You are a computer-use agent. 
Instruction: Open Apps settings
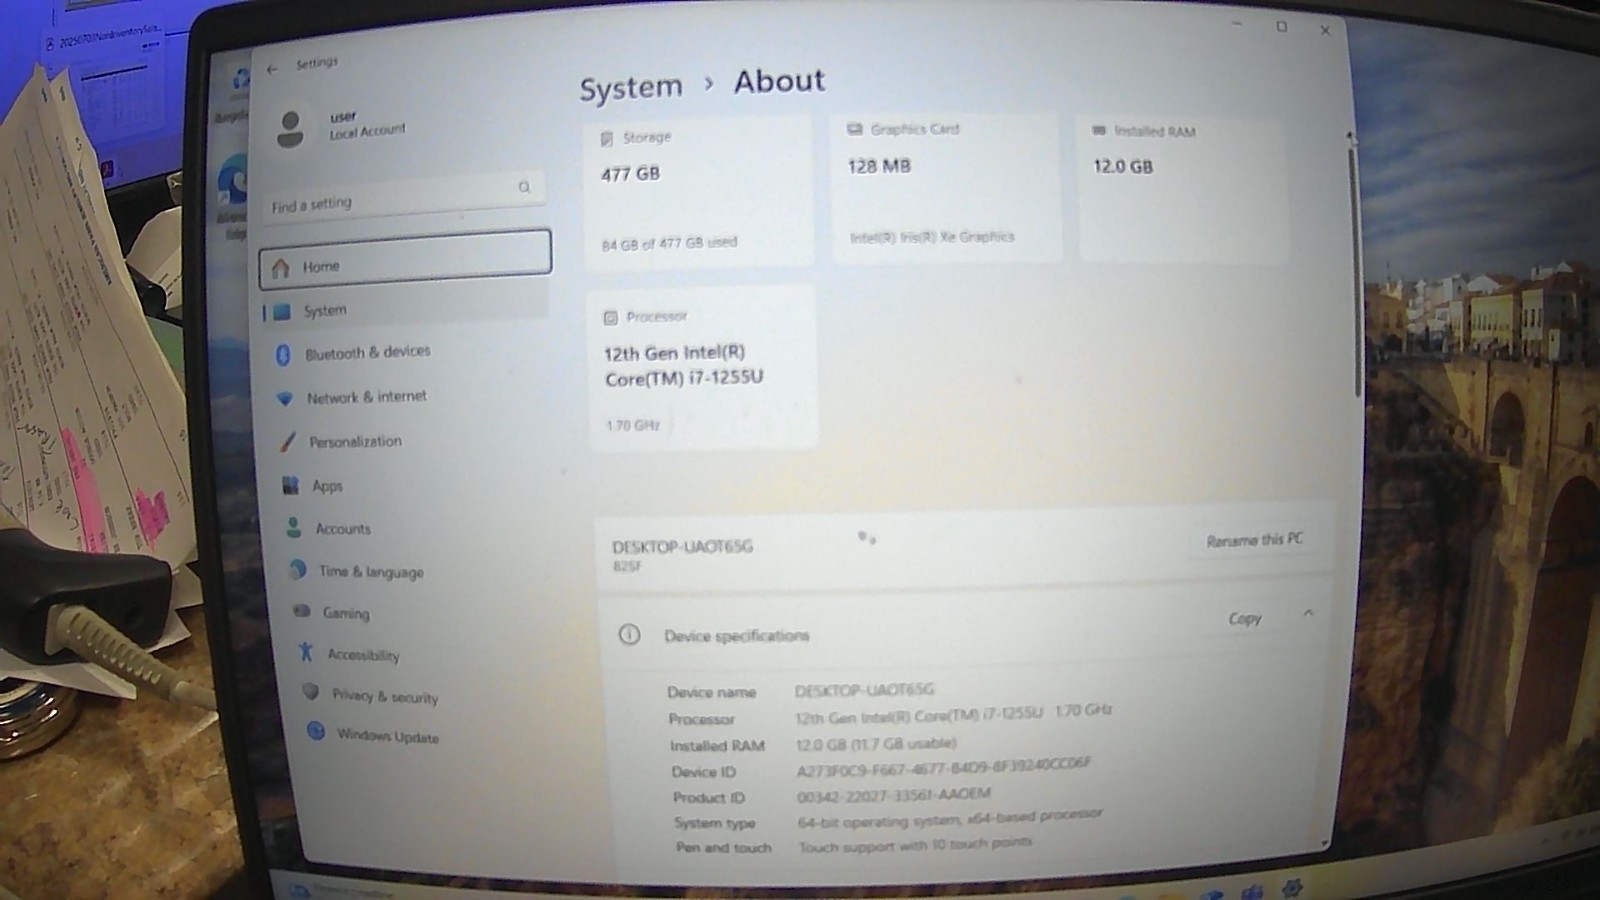pos(326,486)
